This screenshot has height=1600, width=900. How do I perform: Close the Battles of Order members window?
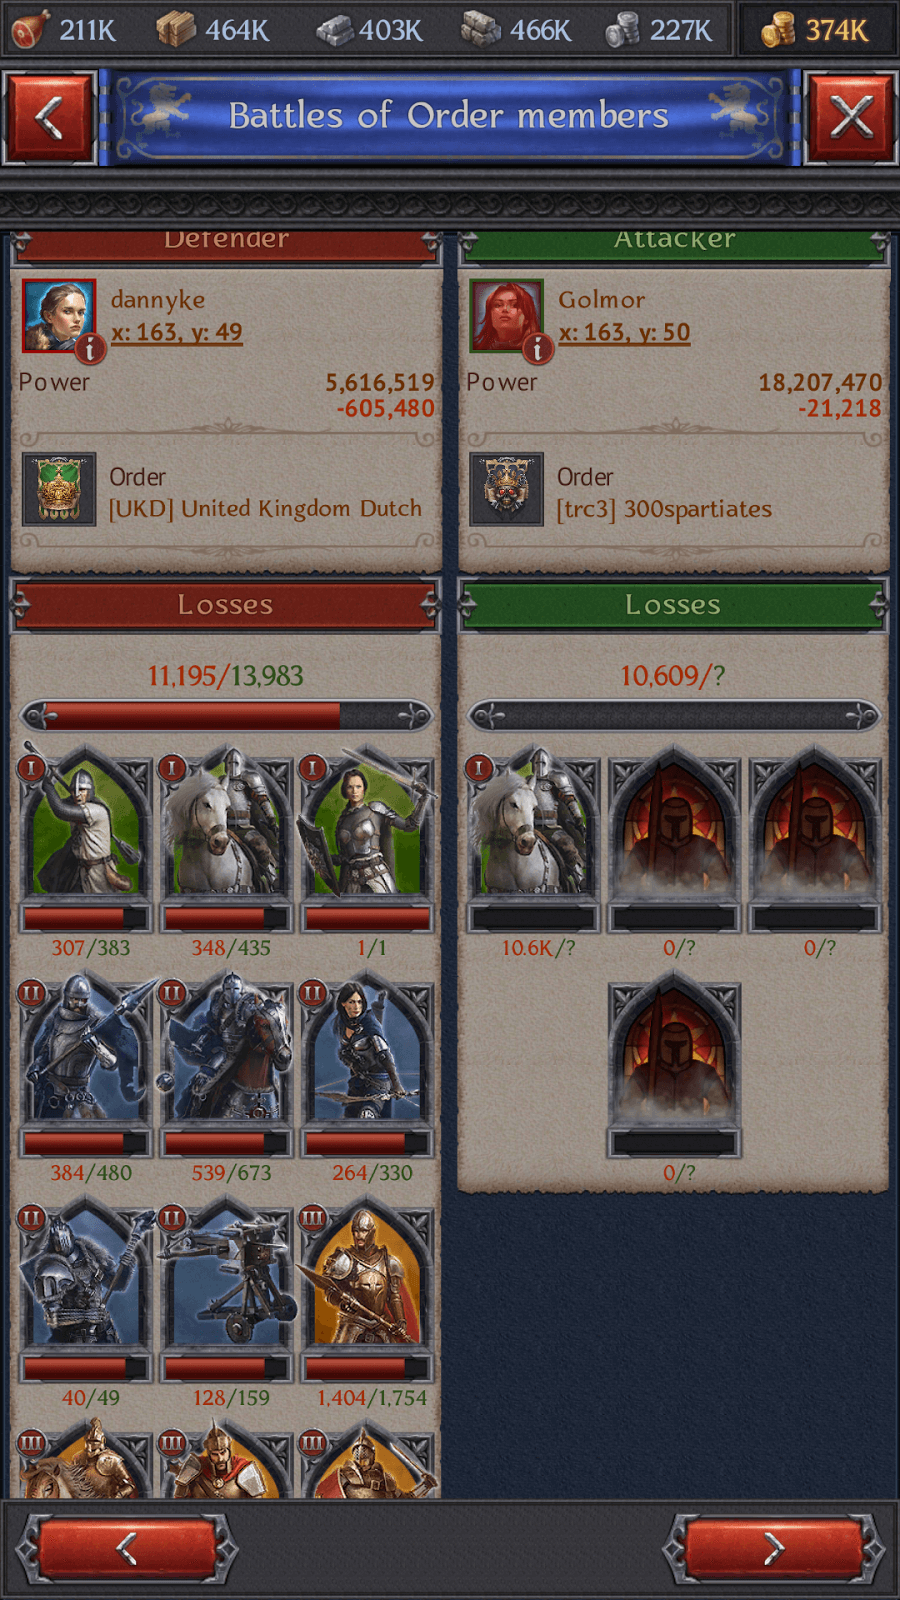pyautogui.click(x=851, y=118)
